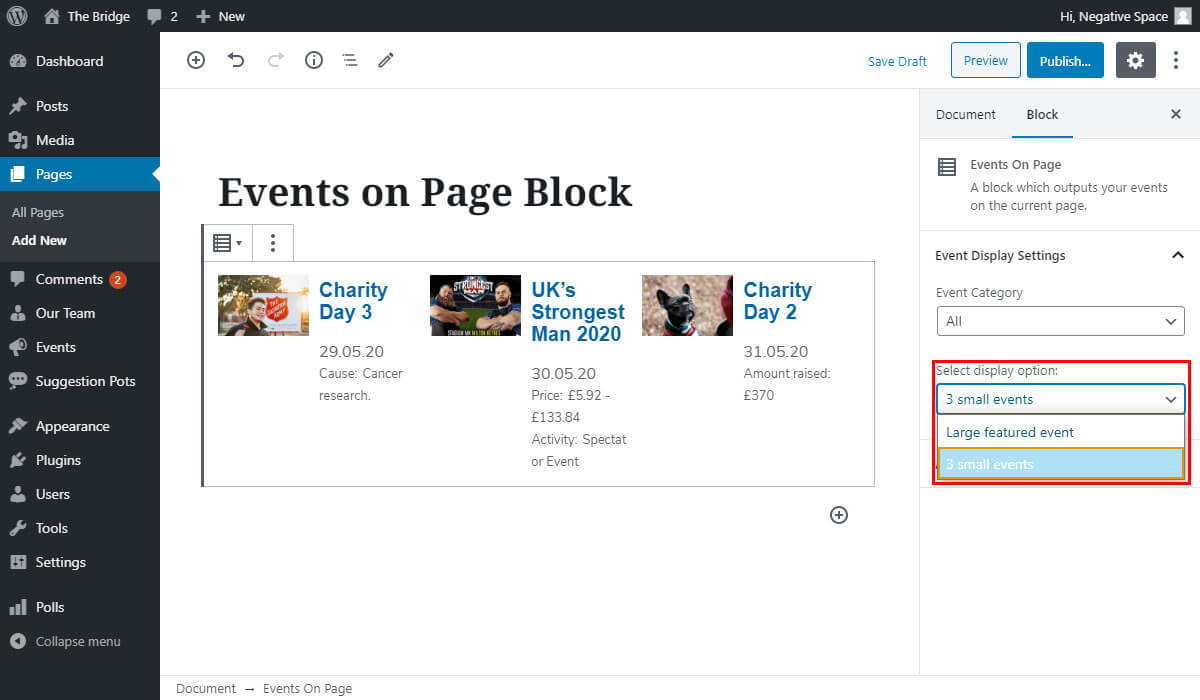Open the content structure info icon
The image size is (1200, 700).
pos(314,60)
